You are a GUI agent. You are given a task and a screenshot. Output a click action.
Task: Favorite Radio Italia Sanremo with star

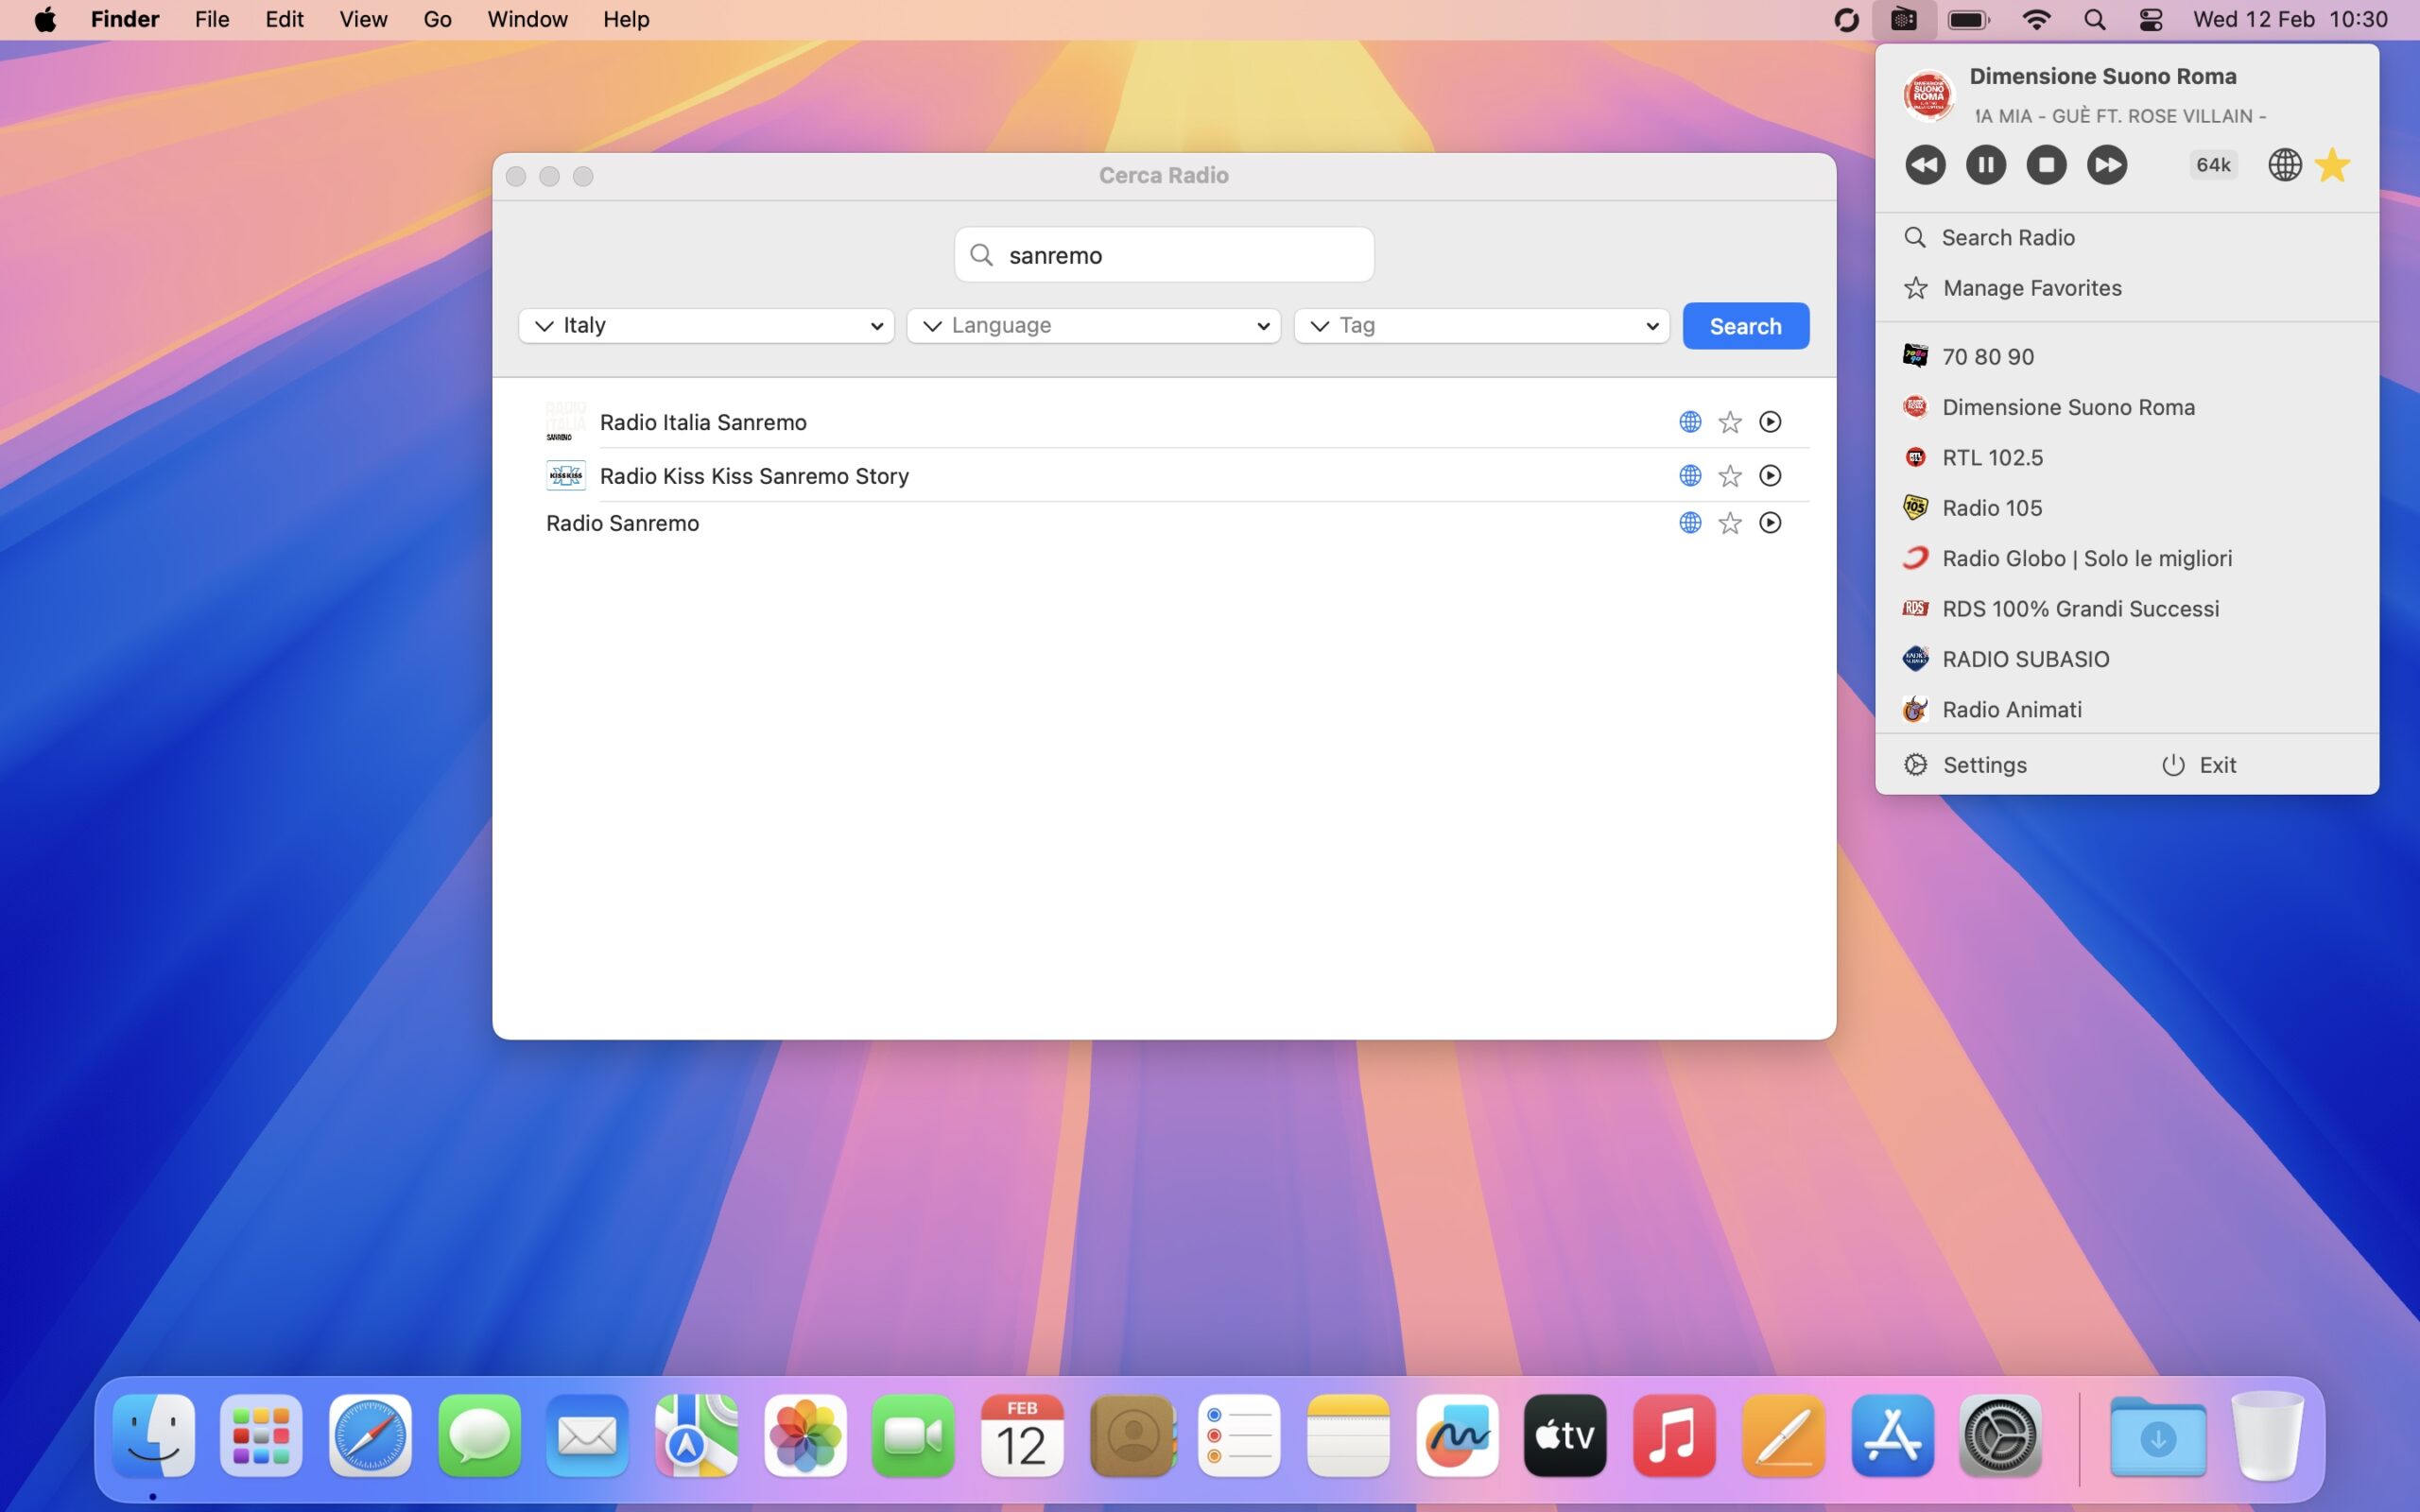(x=1730, y=422)
